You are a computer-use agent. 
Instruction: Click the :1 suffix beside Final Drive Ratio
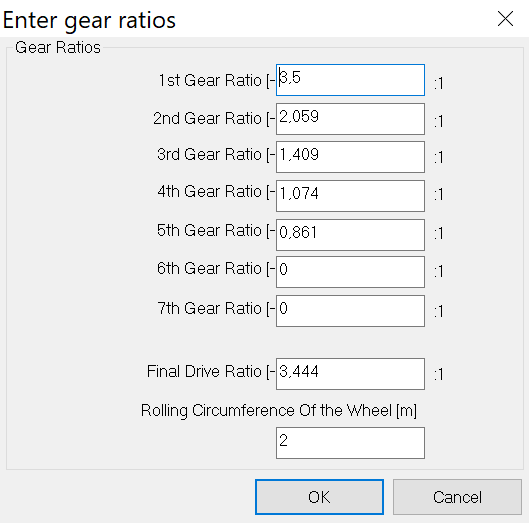pyautogui.click(x=438, y=375)
